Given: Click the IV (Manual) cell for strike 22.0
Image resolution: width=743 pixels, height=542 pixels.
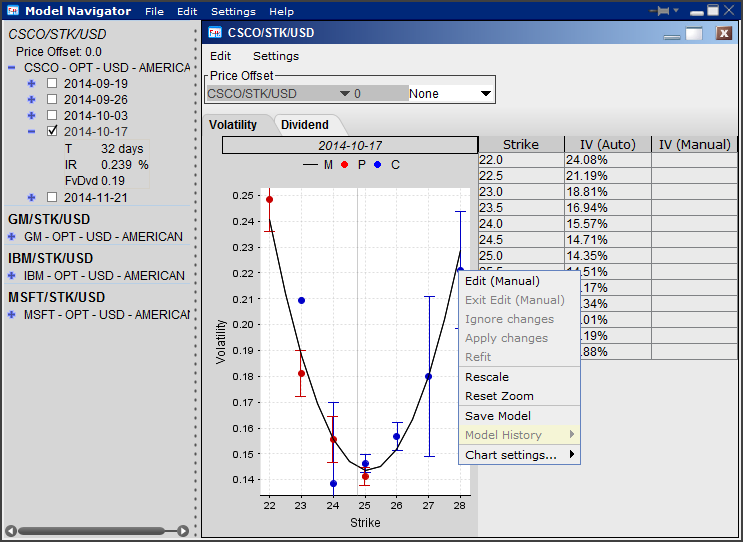Looking at the screenshot, I should click(x=694, y=160).
